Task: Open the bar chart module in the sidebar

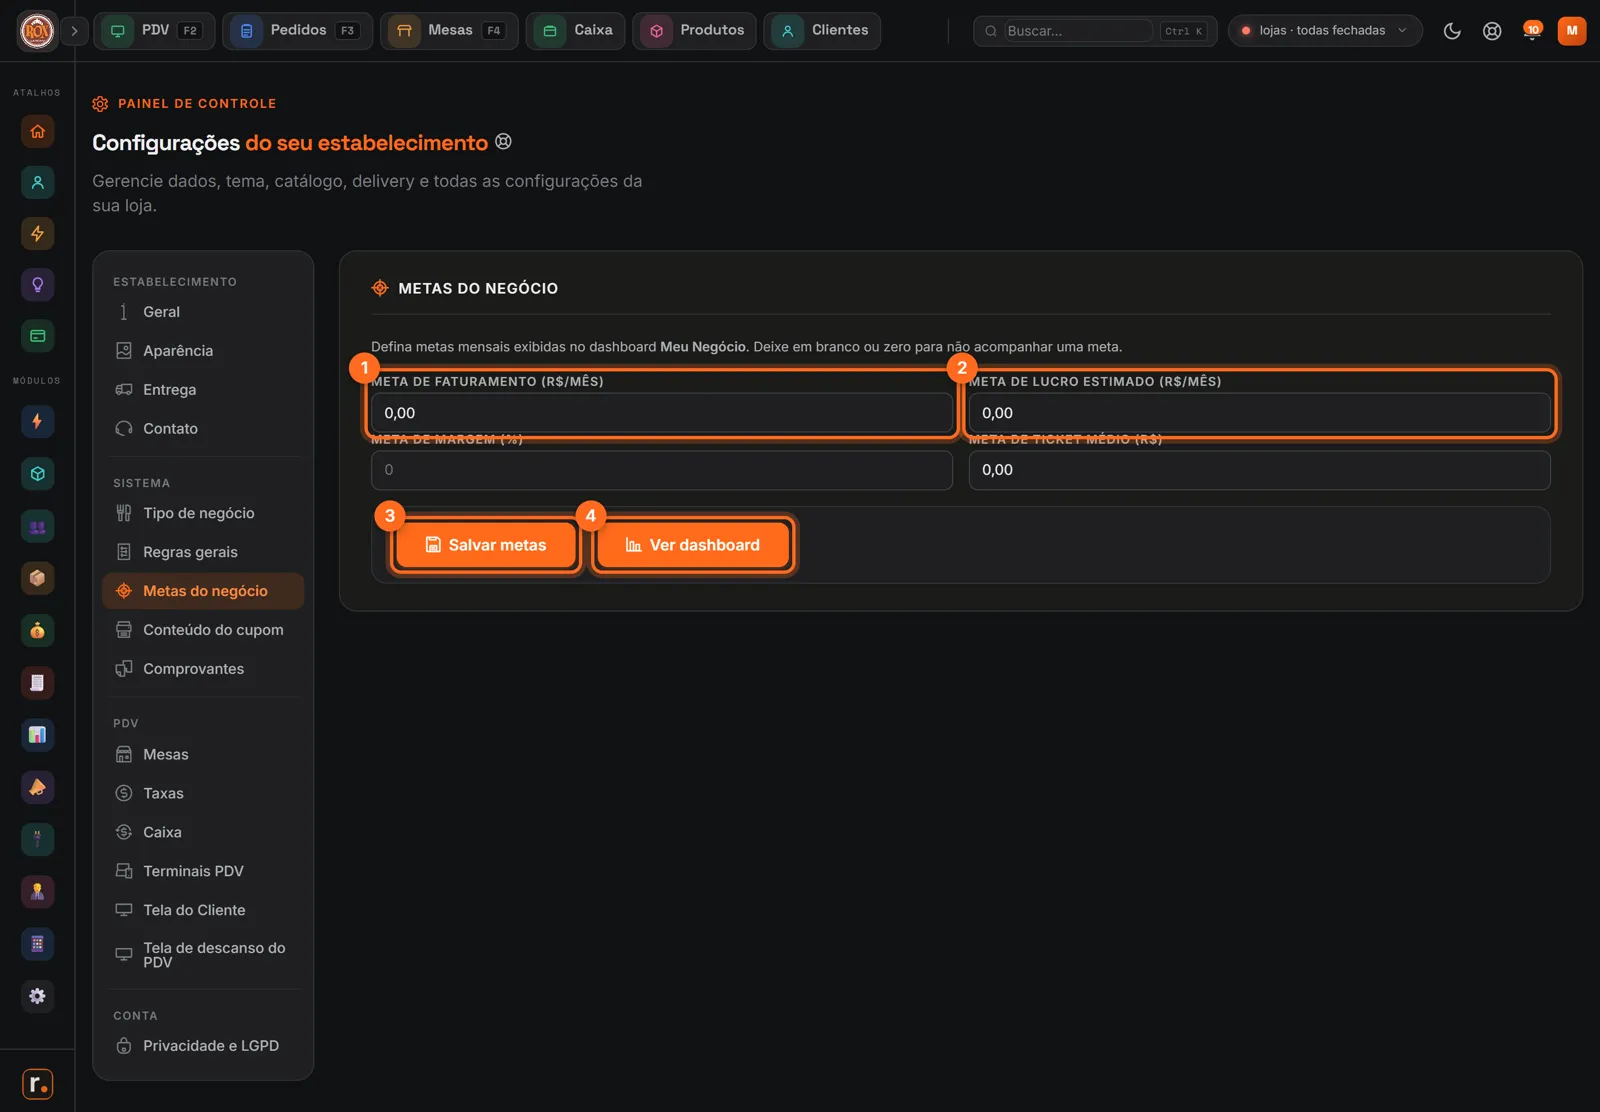Action: [x=37, y=735]
